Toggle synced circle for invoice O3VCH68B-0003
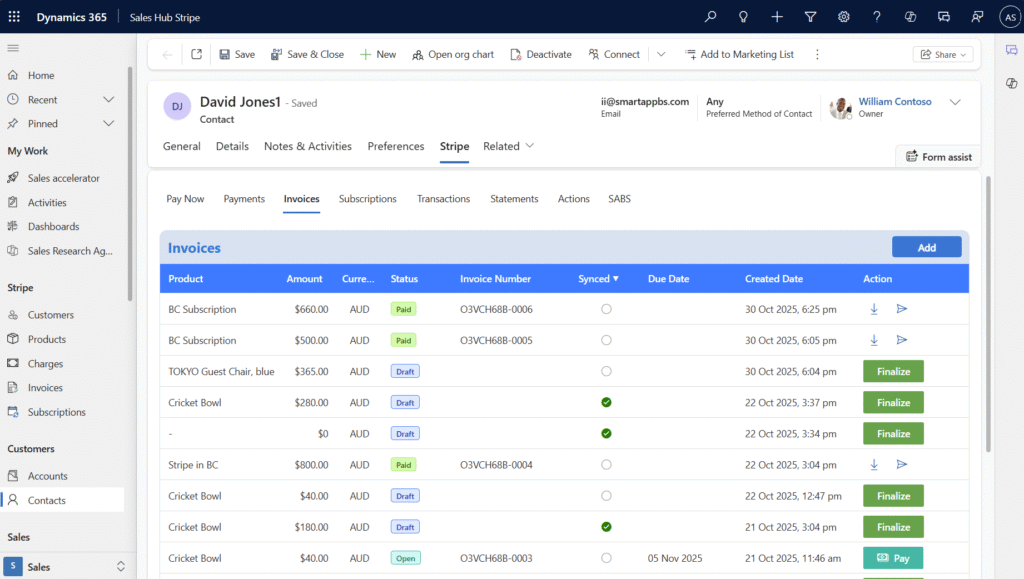Screen dimensions: 1024x579 [606, 558]
